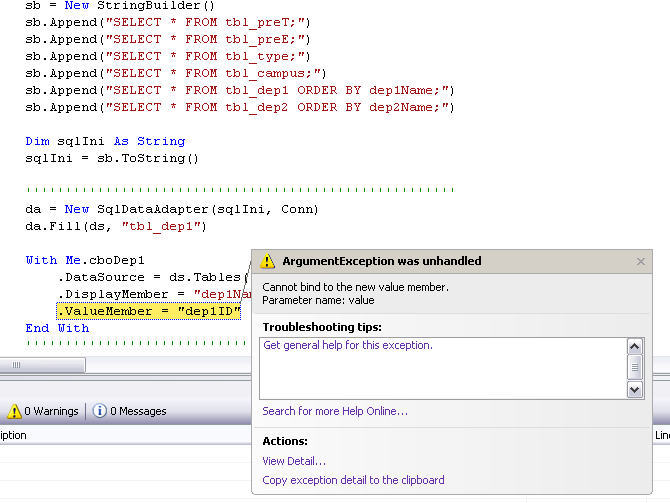
Task: Click the highlighted .ValueMember code line
Action: tap(148, 311)
